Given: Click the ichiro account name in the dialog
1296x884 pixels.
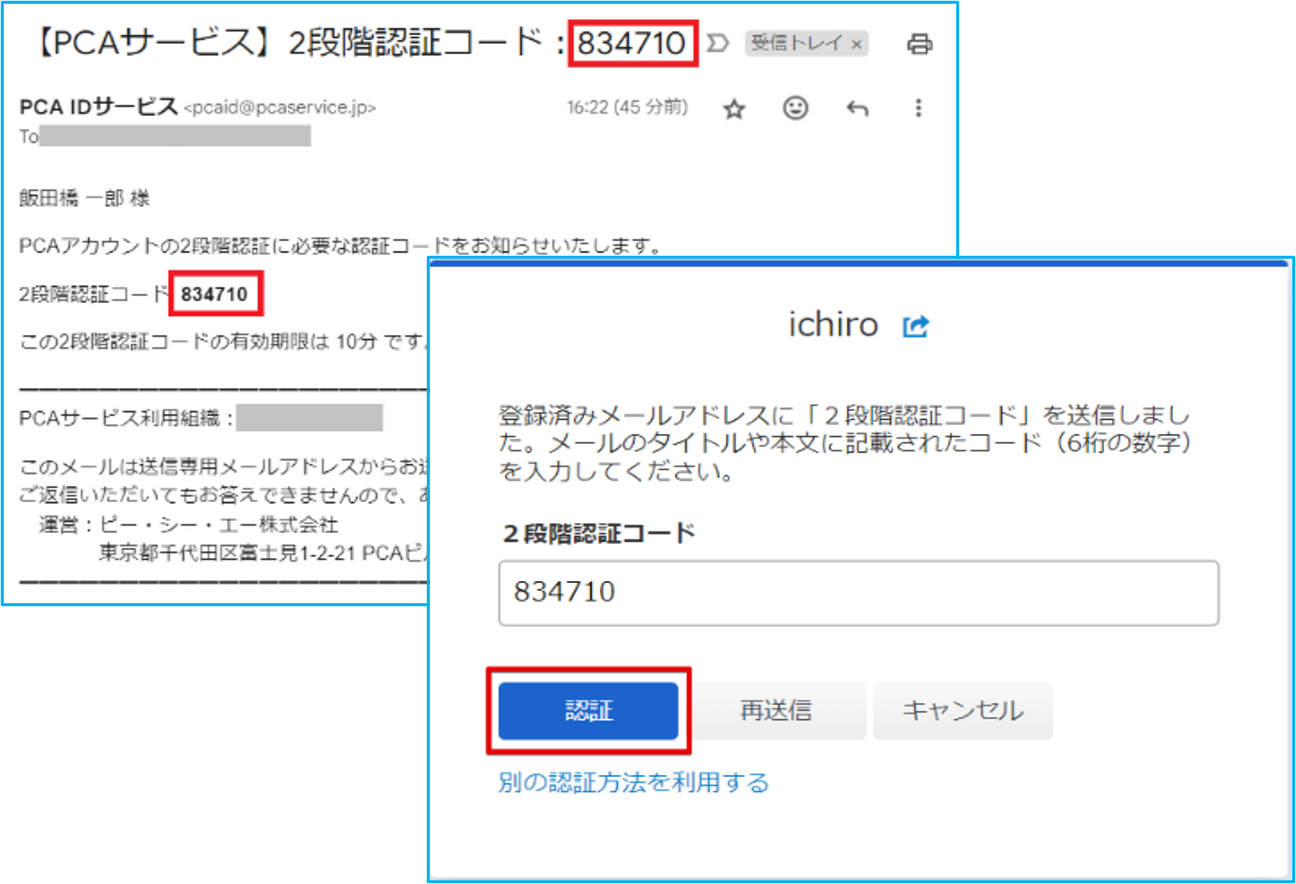Looking at the screenshot, I should [x=833, y=325].
